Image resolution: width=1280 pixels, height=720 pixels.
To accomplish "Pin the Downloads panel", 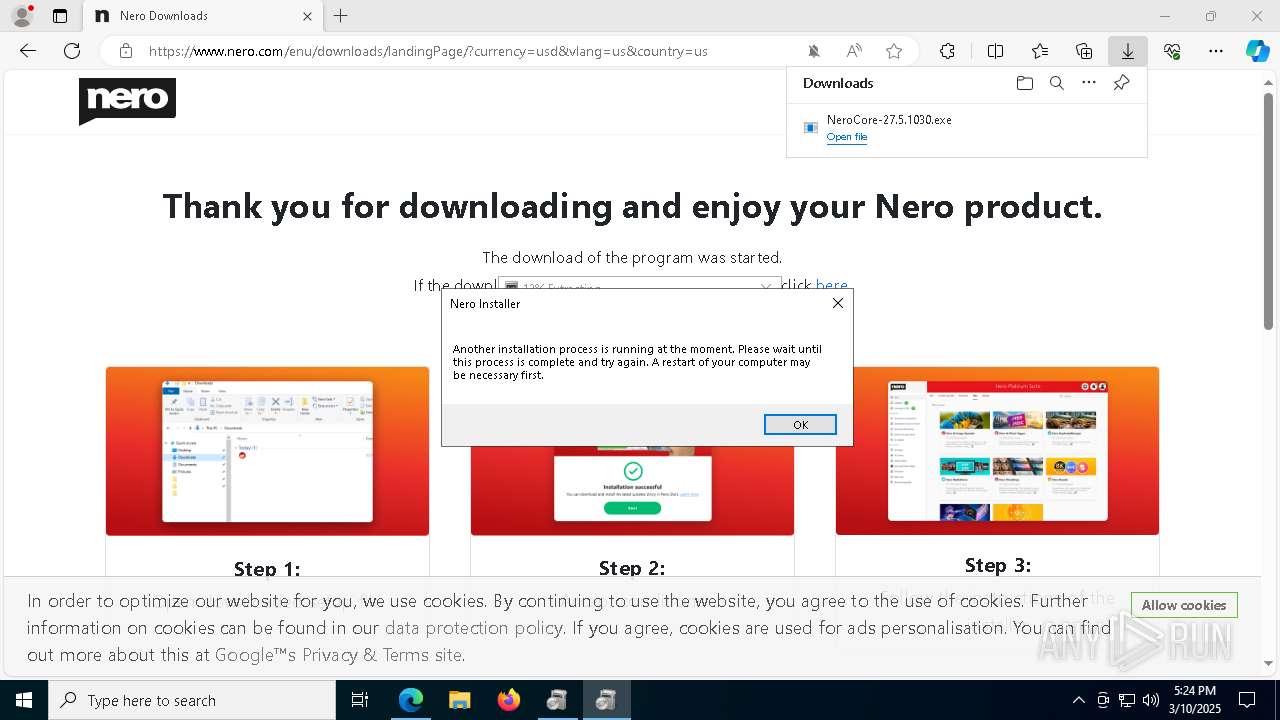I will pos(1121,83).
